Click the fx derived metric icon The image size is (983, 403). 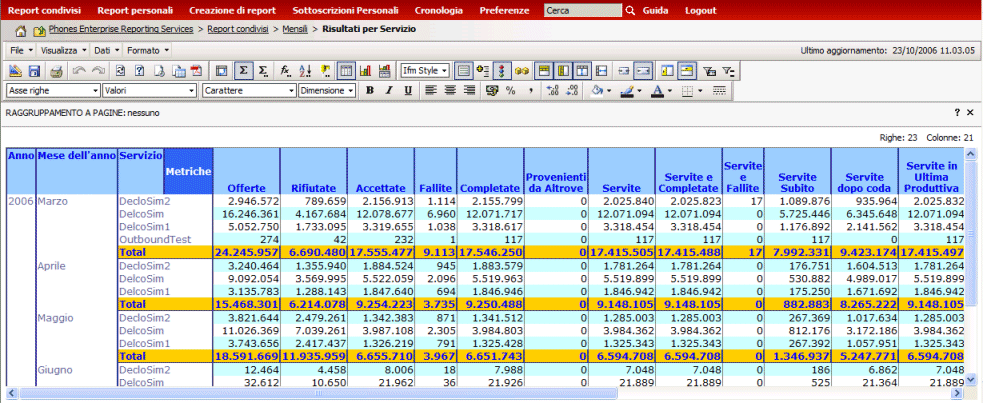point(285,71)
